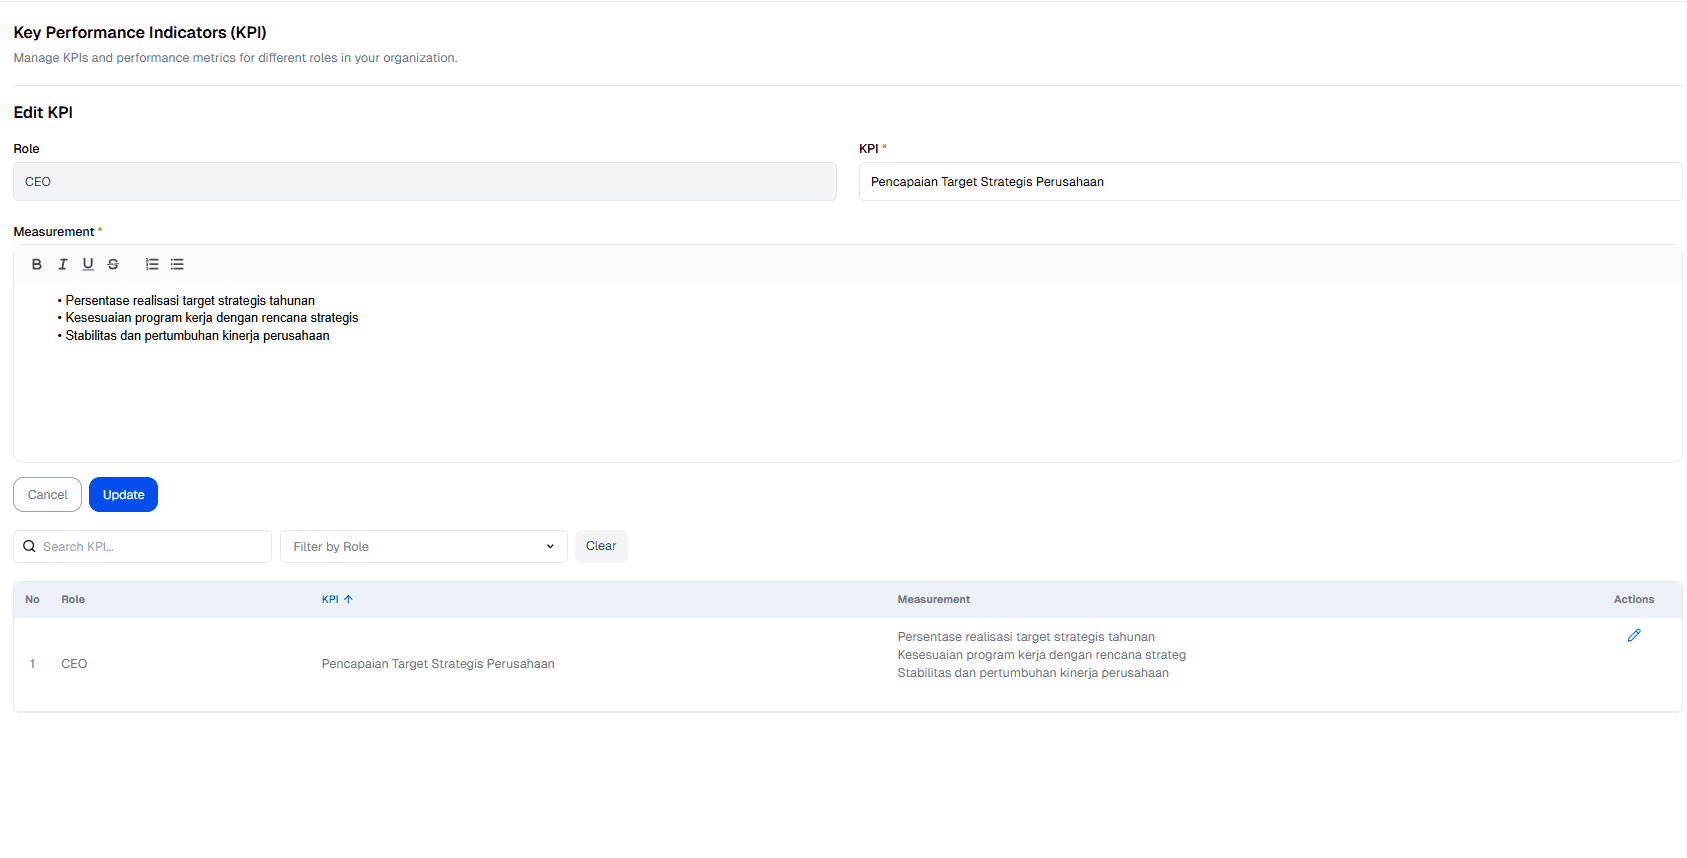Toggle underline formatting in Measurement editor

pyautogui.click(x=88, y=264)
